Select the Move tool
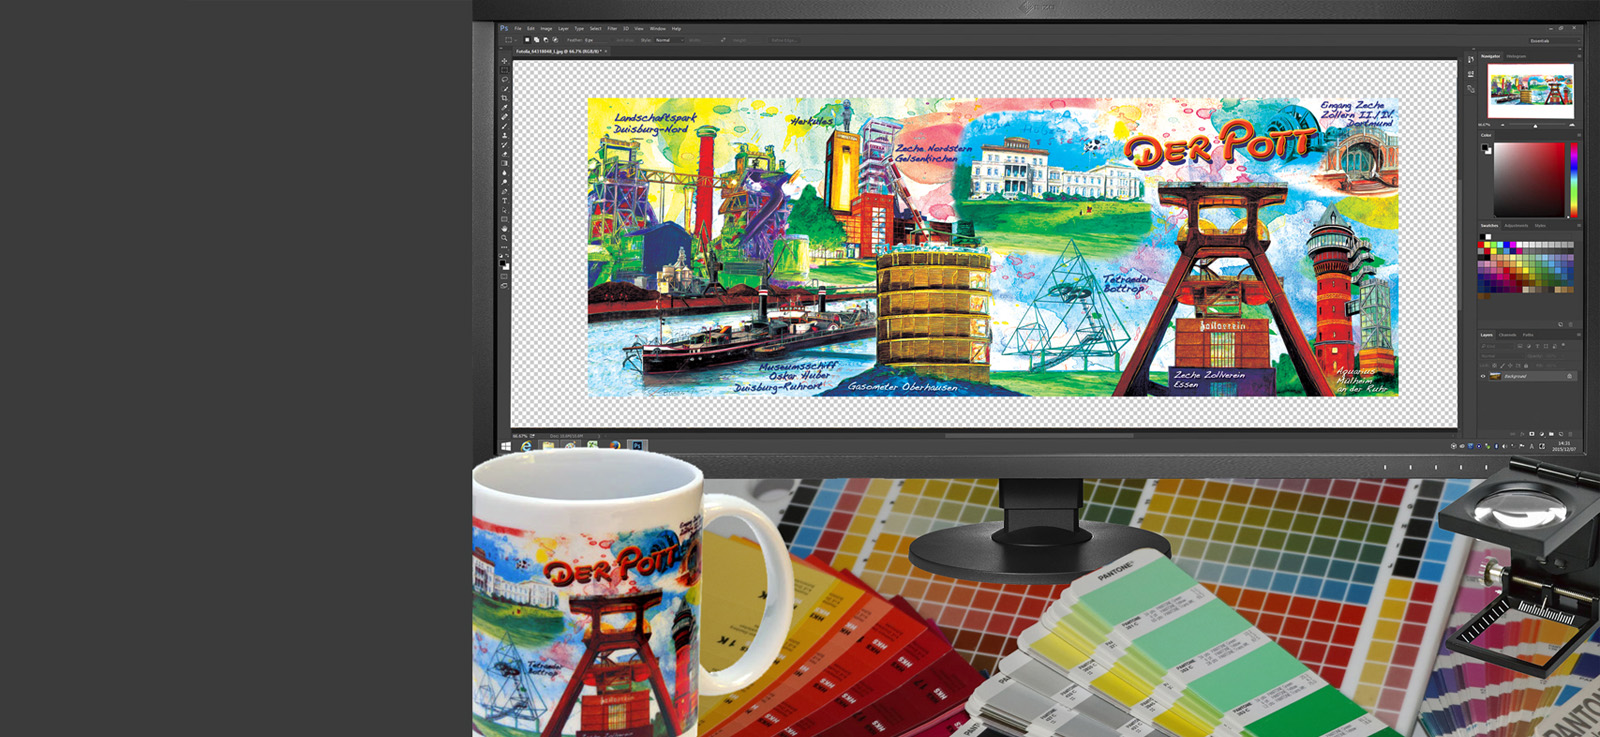 tap(505, 61)
